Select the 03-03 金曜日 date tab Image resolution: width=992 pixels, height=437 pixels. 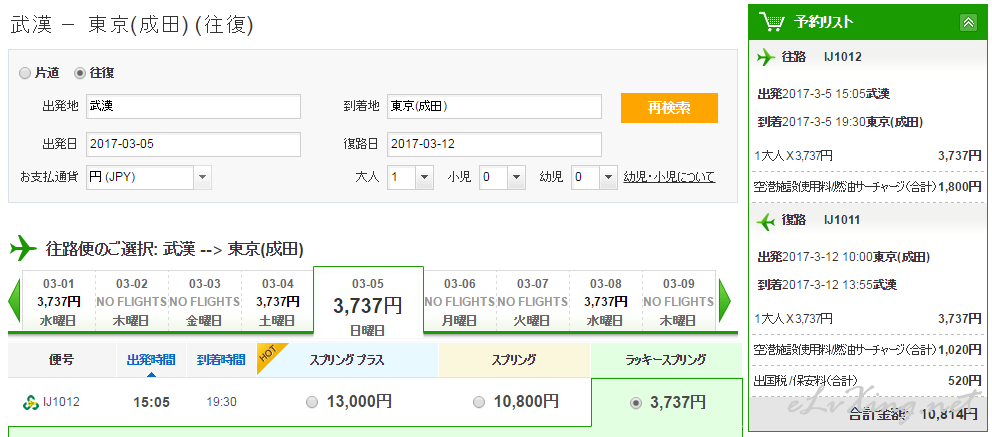[205, 302]
